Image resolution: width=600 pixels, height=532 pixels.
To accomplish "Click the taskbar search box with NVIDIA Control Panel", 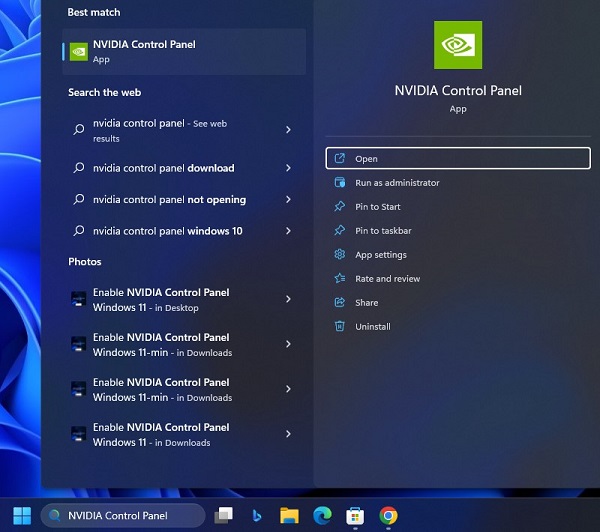I will coord(123,515).
